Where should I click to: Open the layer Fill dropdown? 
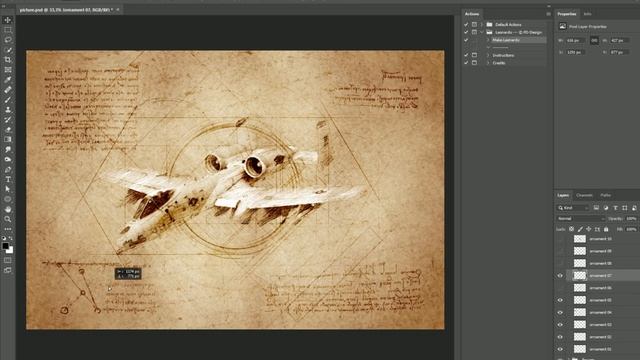tap(631, 229)
